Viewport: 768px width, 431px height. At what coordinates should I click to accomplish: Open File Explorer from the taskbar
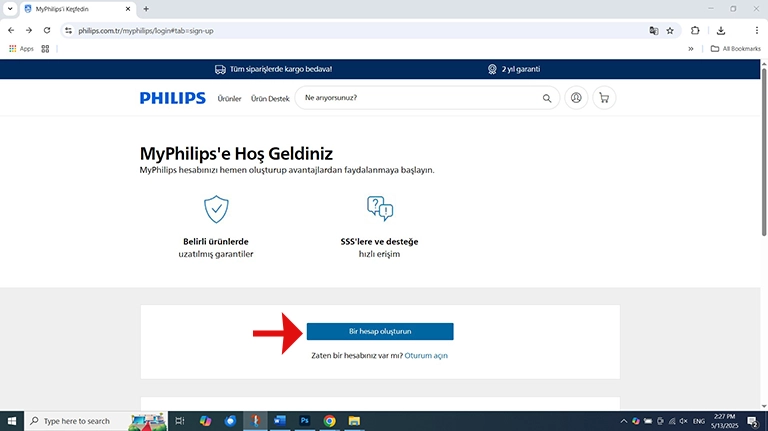(354, 421)
